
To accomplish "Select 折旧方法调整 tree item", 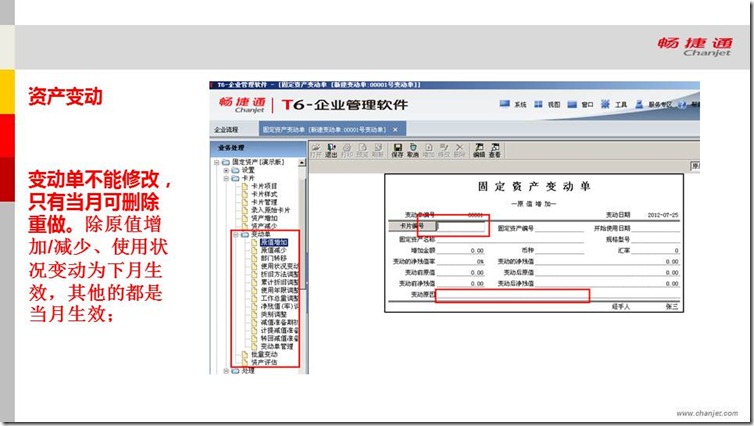I will point(280,274).
